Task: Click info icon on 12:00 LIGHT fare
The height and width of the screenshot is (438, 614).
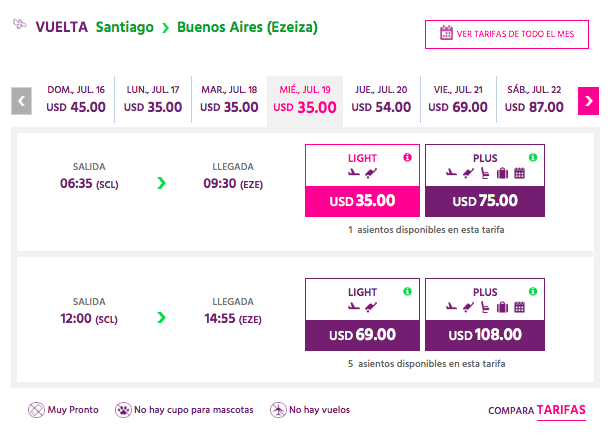Action: 407,291
